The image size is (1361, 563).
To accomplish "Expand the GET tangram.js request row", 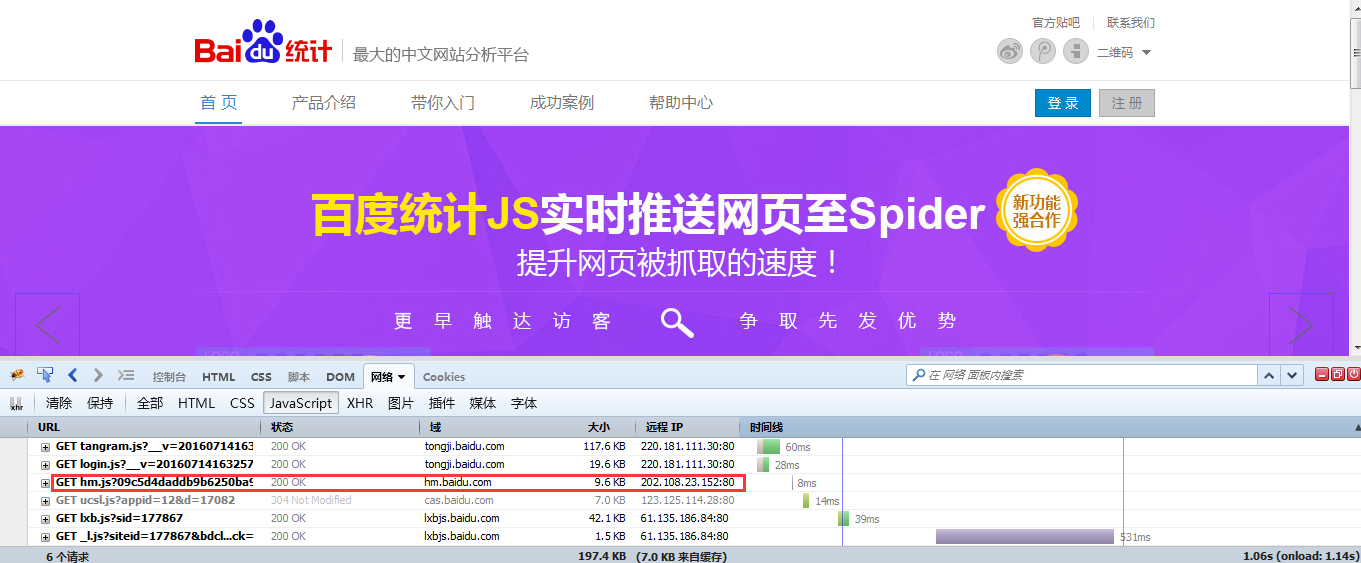I will (x=45, y=447).
